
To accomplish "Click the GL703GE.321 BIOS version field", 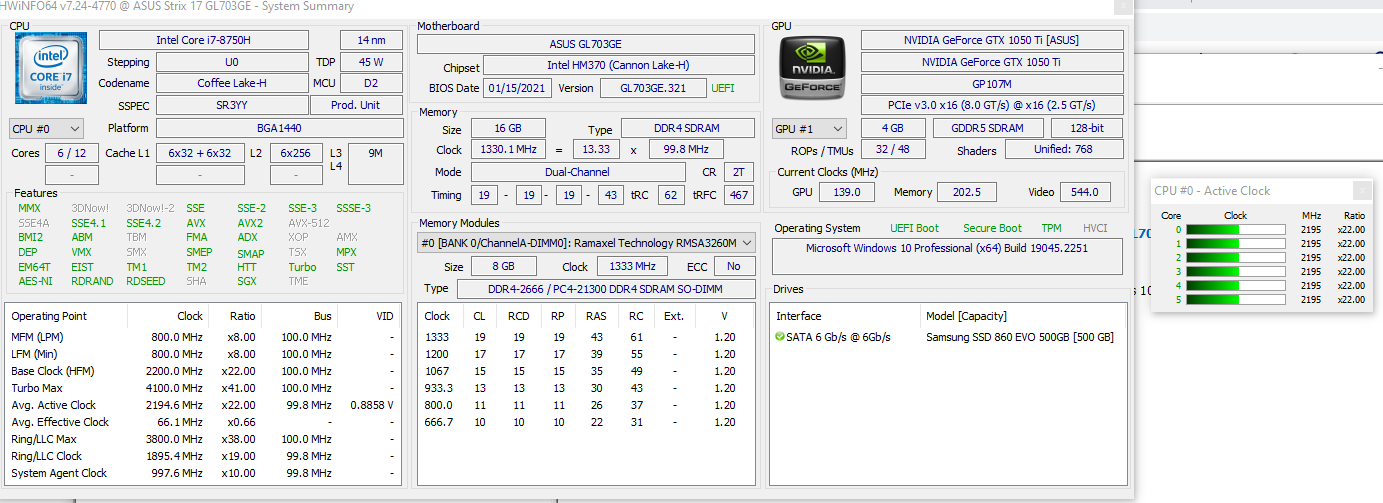I will point(653,88).
